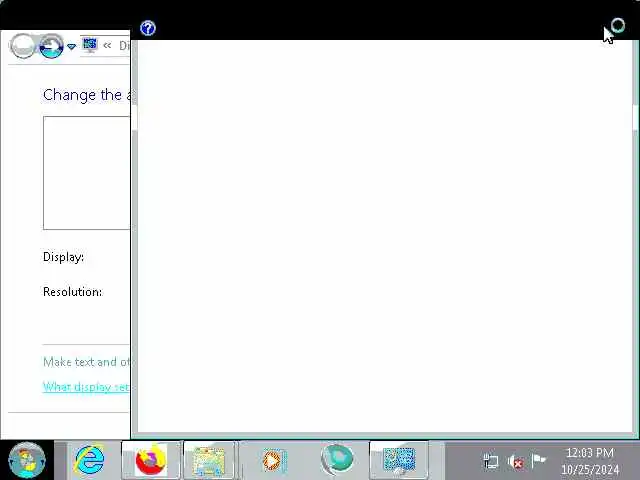
Task: Open Firefox from the taskbar
Action: [151, 460]
